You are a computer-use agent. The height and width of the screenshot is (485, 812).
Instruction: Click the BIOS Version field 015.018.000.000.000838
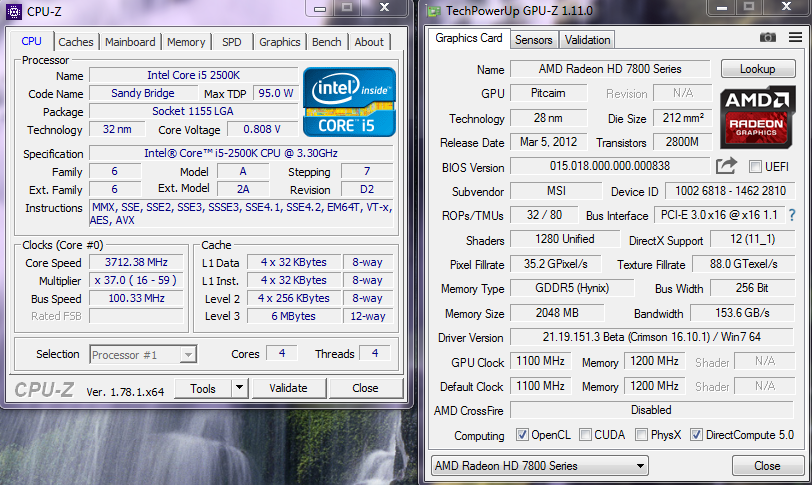[610, 166]
